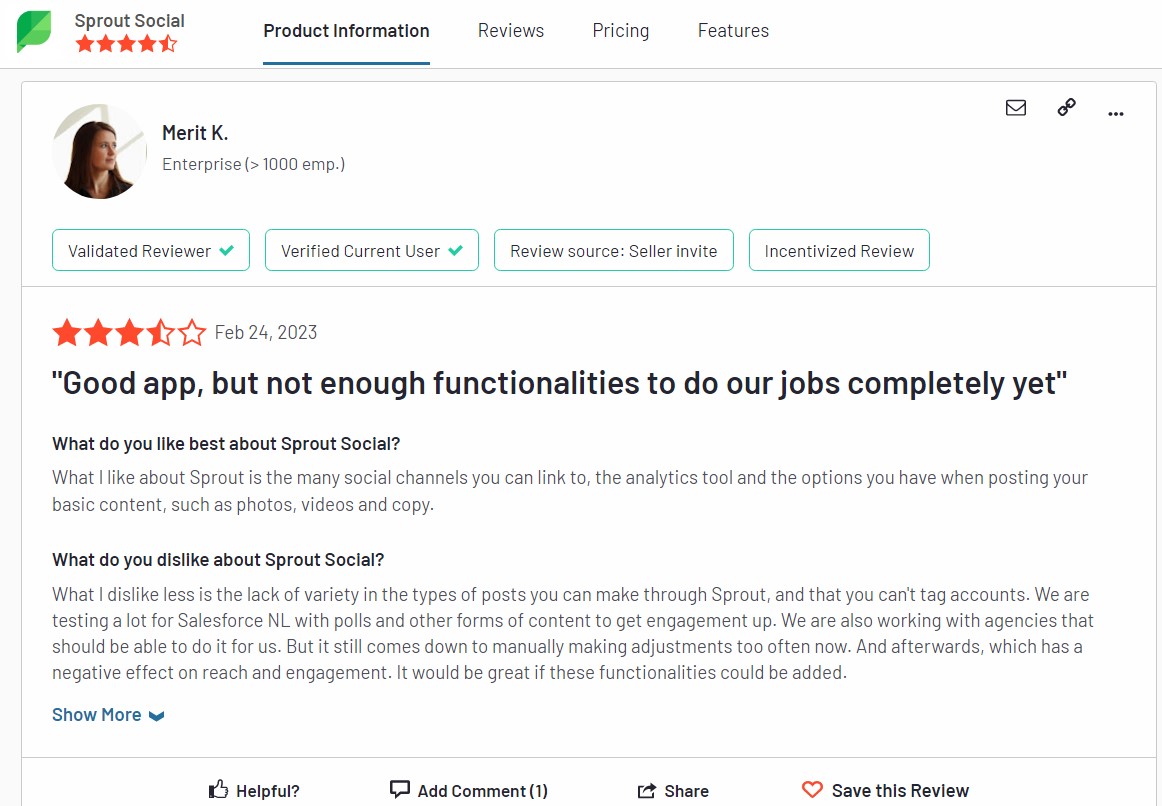The width and height of the screenshot is (1162, 806).
Task: Toggle the Incentivized Review badge
Action: tap(839, 250)
